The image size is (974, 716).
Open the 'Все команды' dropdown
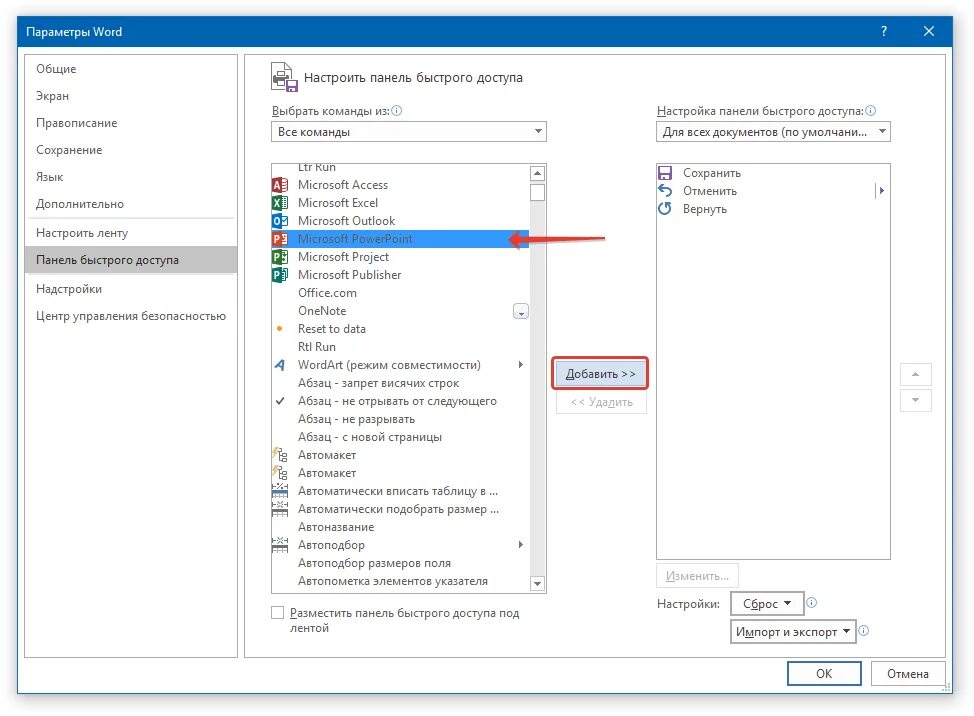[x=409, y=132]
